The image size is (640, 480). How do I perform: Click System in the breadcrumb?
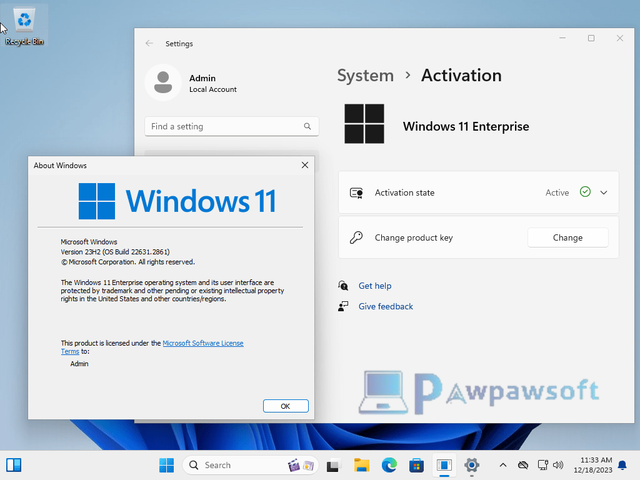tap(365, 76)
